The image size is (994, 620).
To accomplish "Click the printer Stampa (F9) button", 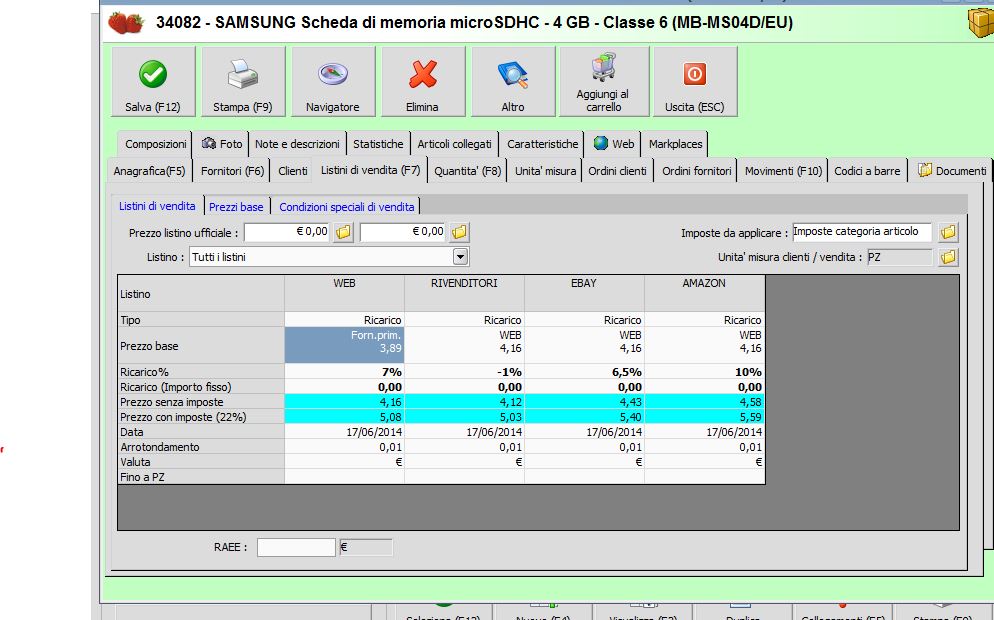I will click(243, 82).
